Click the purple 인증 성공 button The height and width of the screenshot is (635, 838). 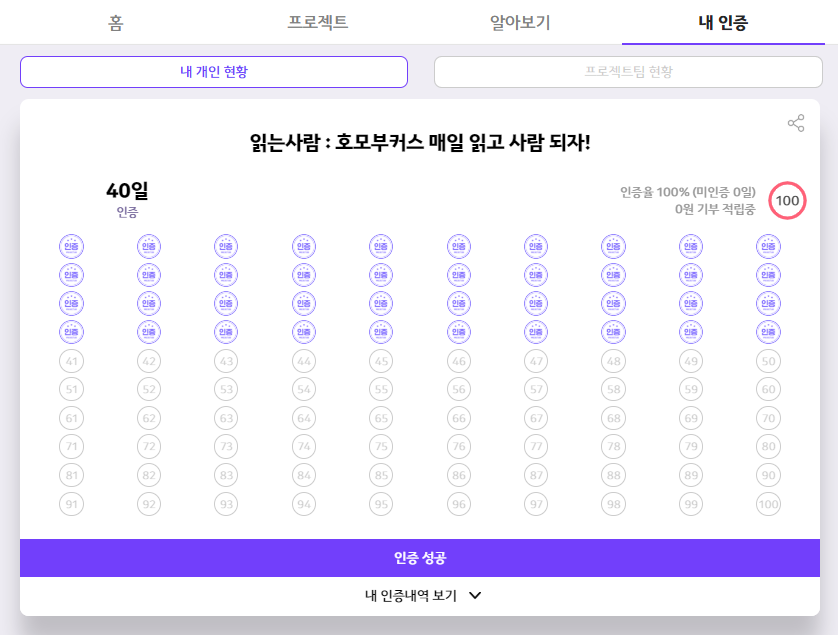(420, 558)
